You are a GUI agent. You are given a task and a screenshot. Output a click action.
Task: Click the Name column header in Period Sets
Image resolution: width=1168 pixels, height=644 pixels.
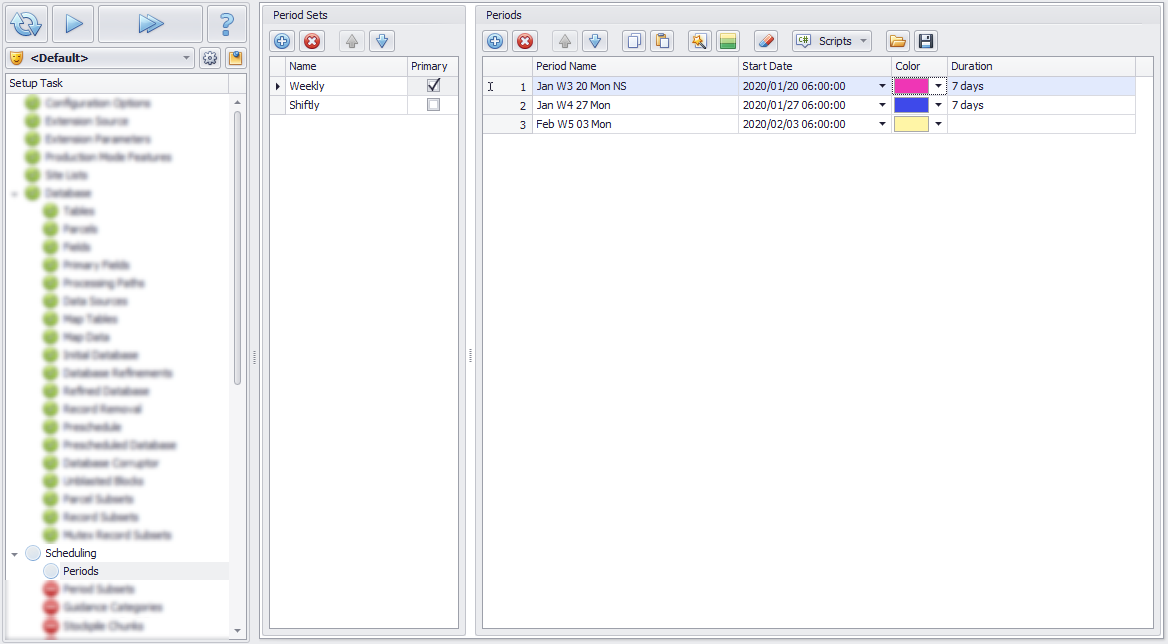[346, 66]
